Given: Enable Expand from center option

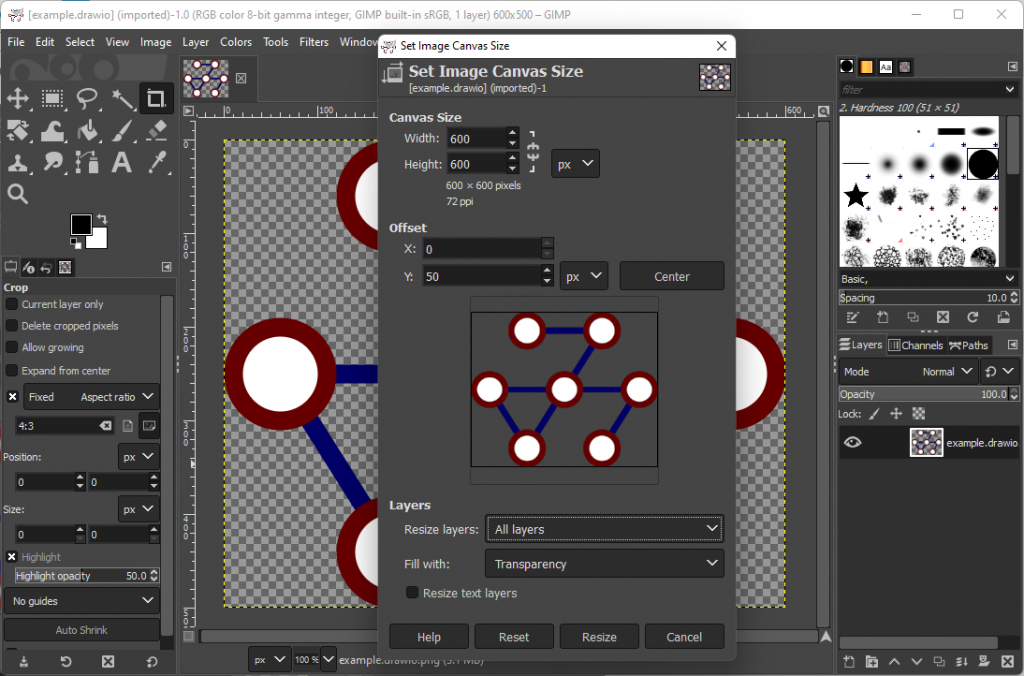Looking at the screenshot, I should [12, 371].
